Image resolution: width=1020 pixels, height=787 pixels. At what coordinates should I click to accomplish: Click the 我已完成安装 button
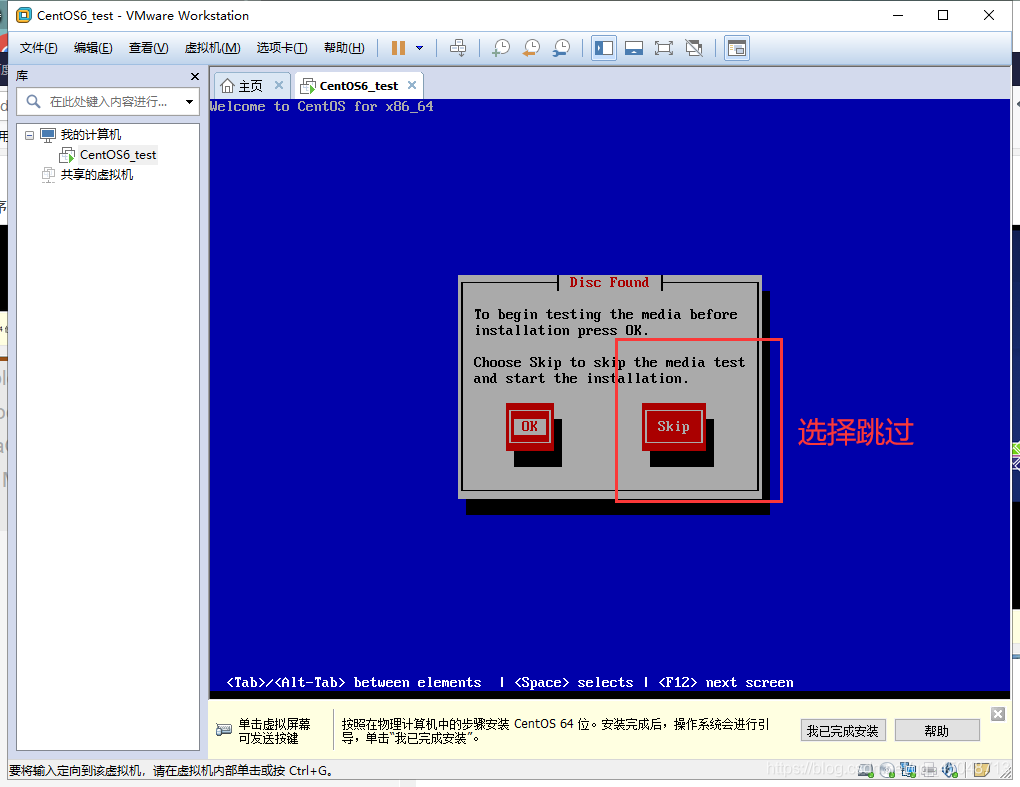[842, 730]
